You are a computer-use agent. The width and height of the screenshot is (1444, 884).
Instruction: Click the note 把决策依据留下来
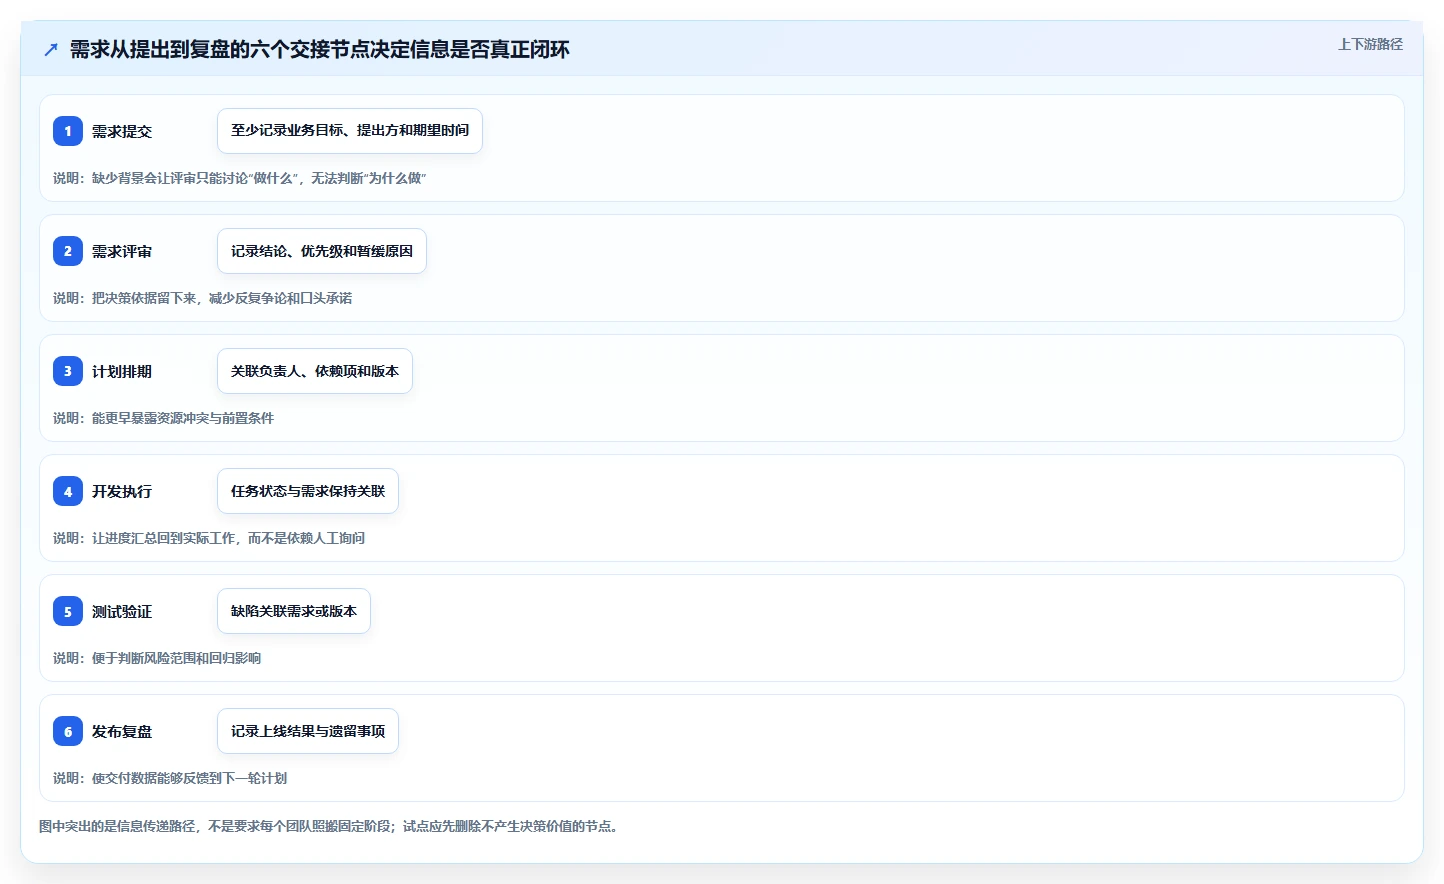(x=203, y=298)
